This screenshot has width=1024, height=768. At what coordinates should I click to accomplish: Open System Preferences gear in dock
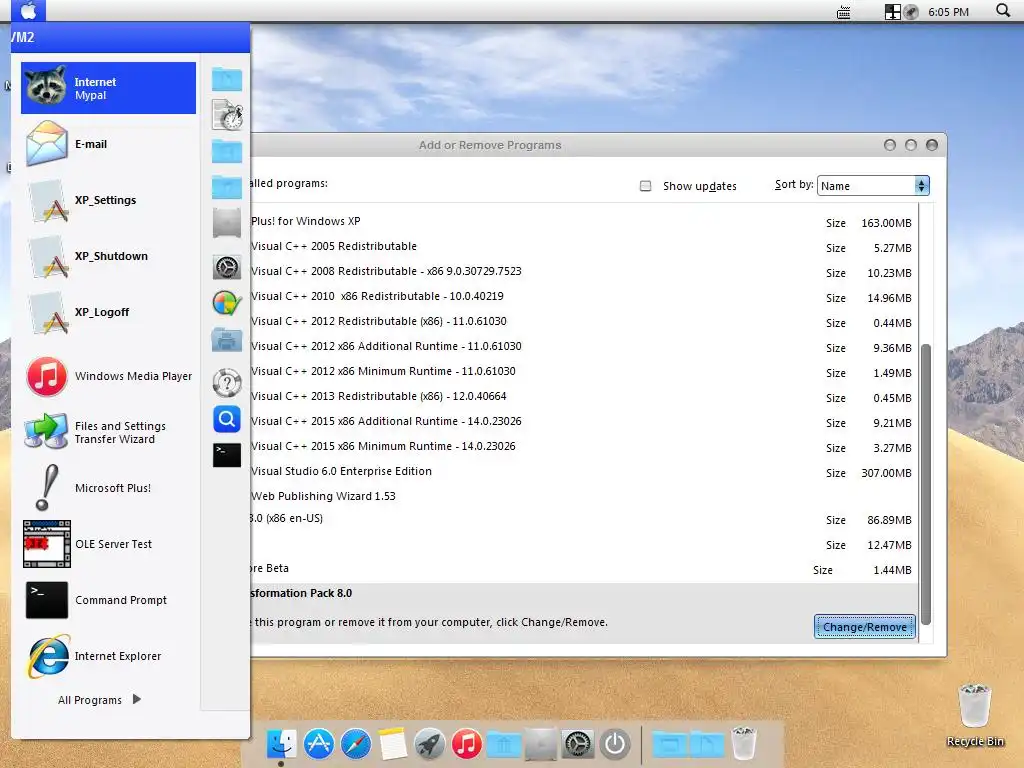(x=578, y=744)
